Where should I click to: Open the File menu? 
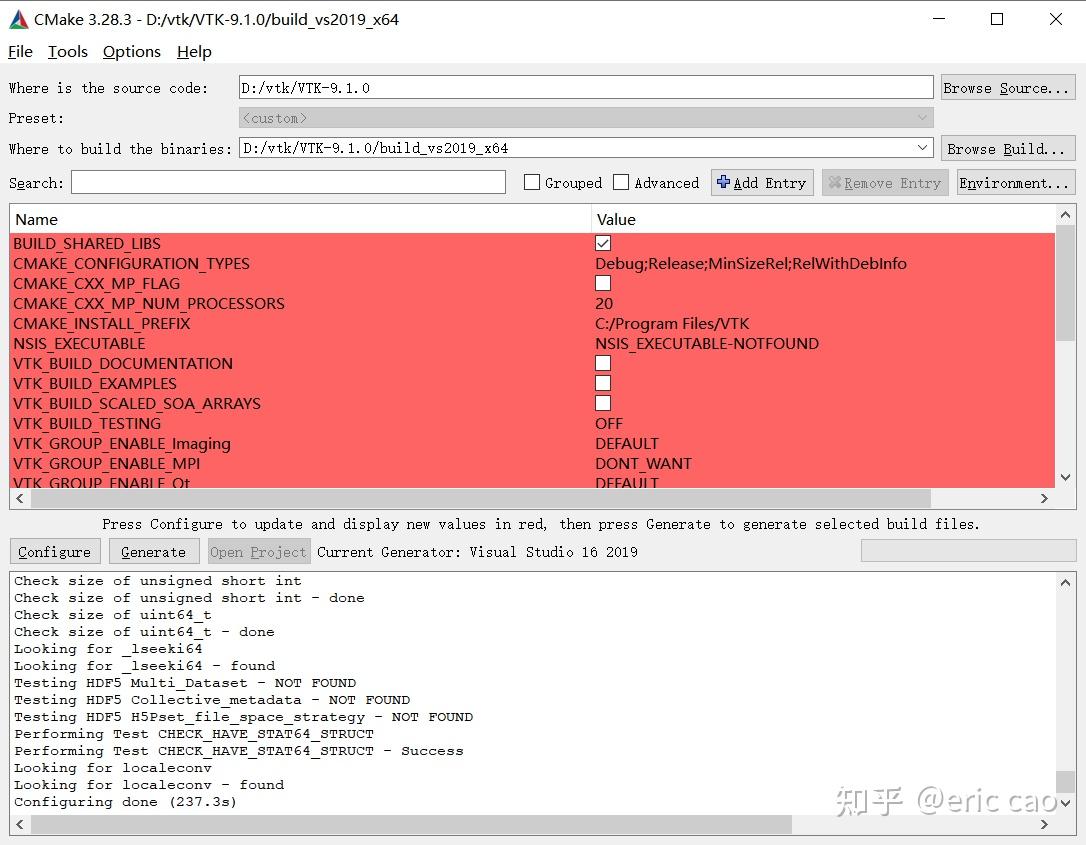pyautogui.click(x=19, y=51)
